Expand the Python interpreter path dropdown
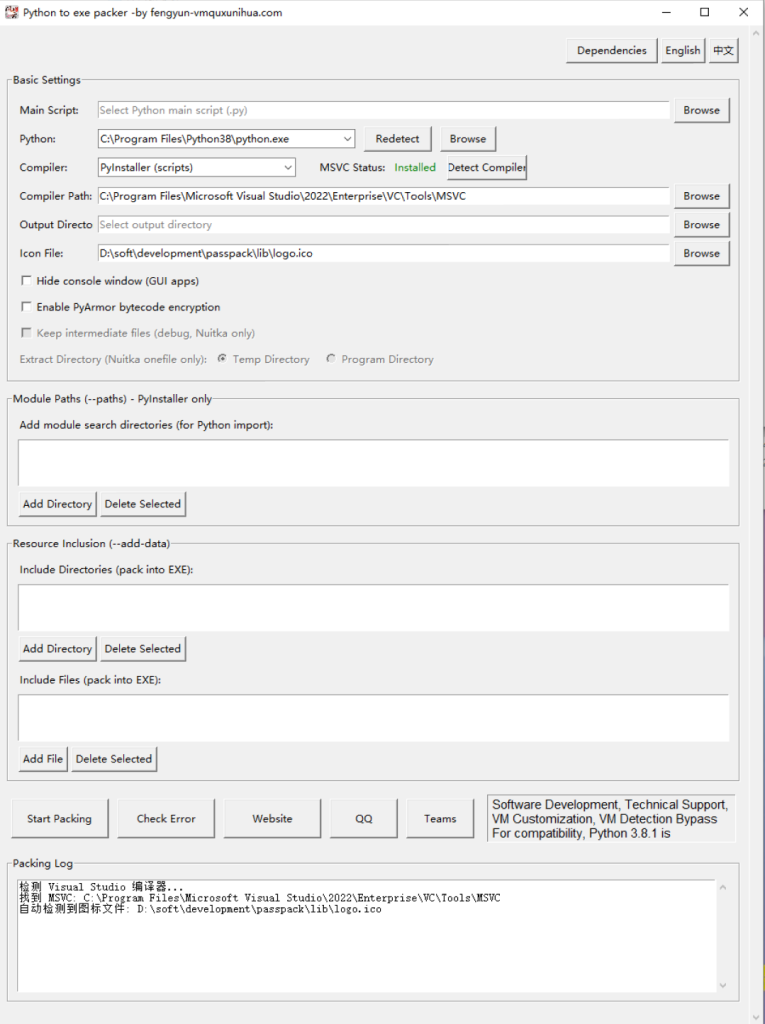 (x=347, y=139)
